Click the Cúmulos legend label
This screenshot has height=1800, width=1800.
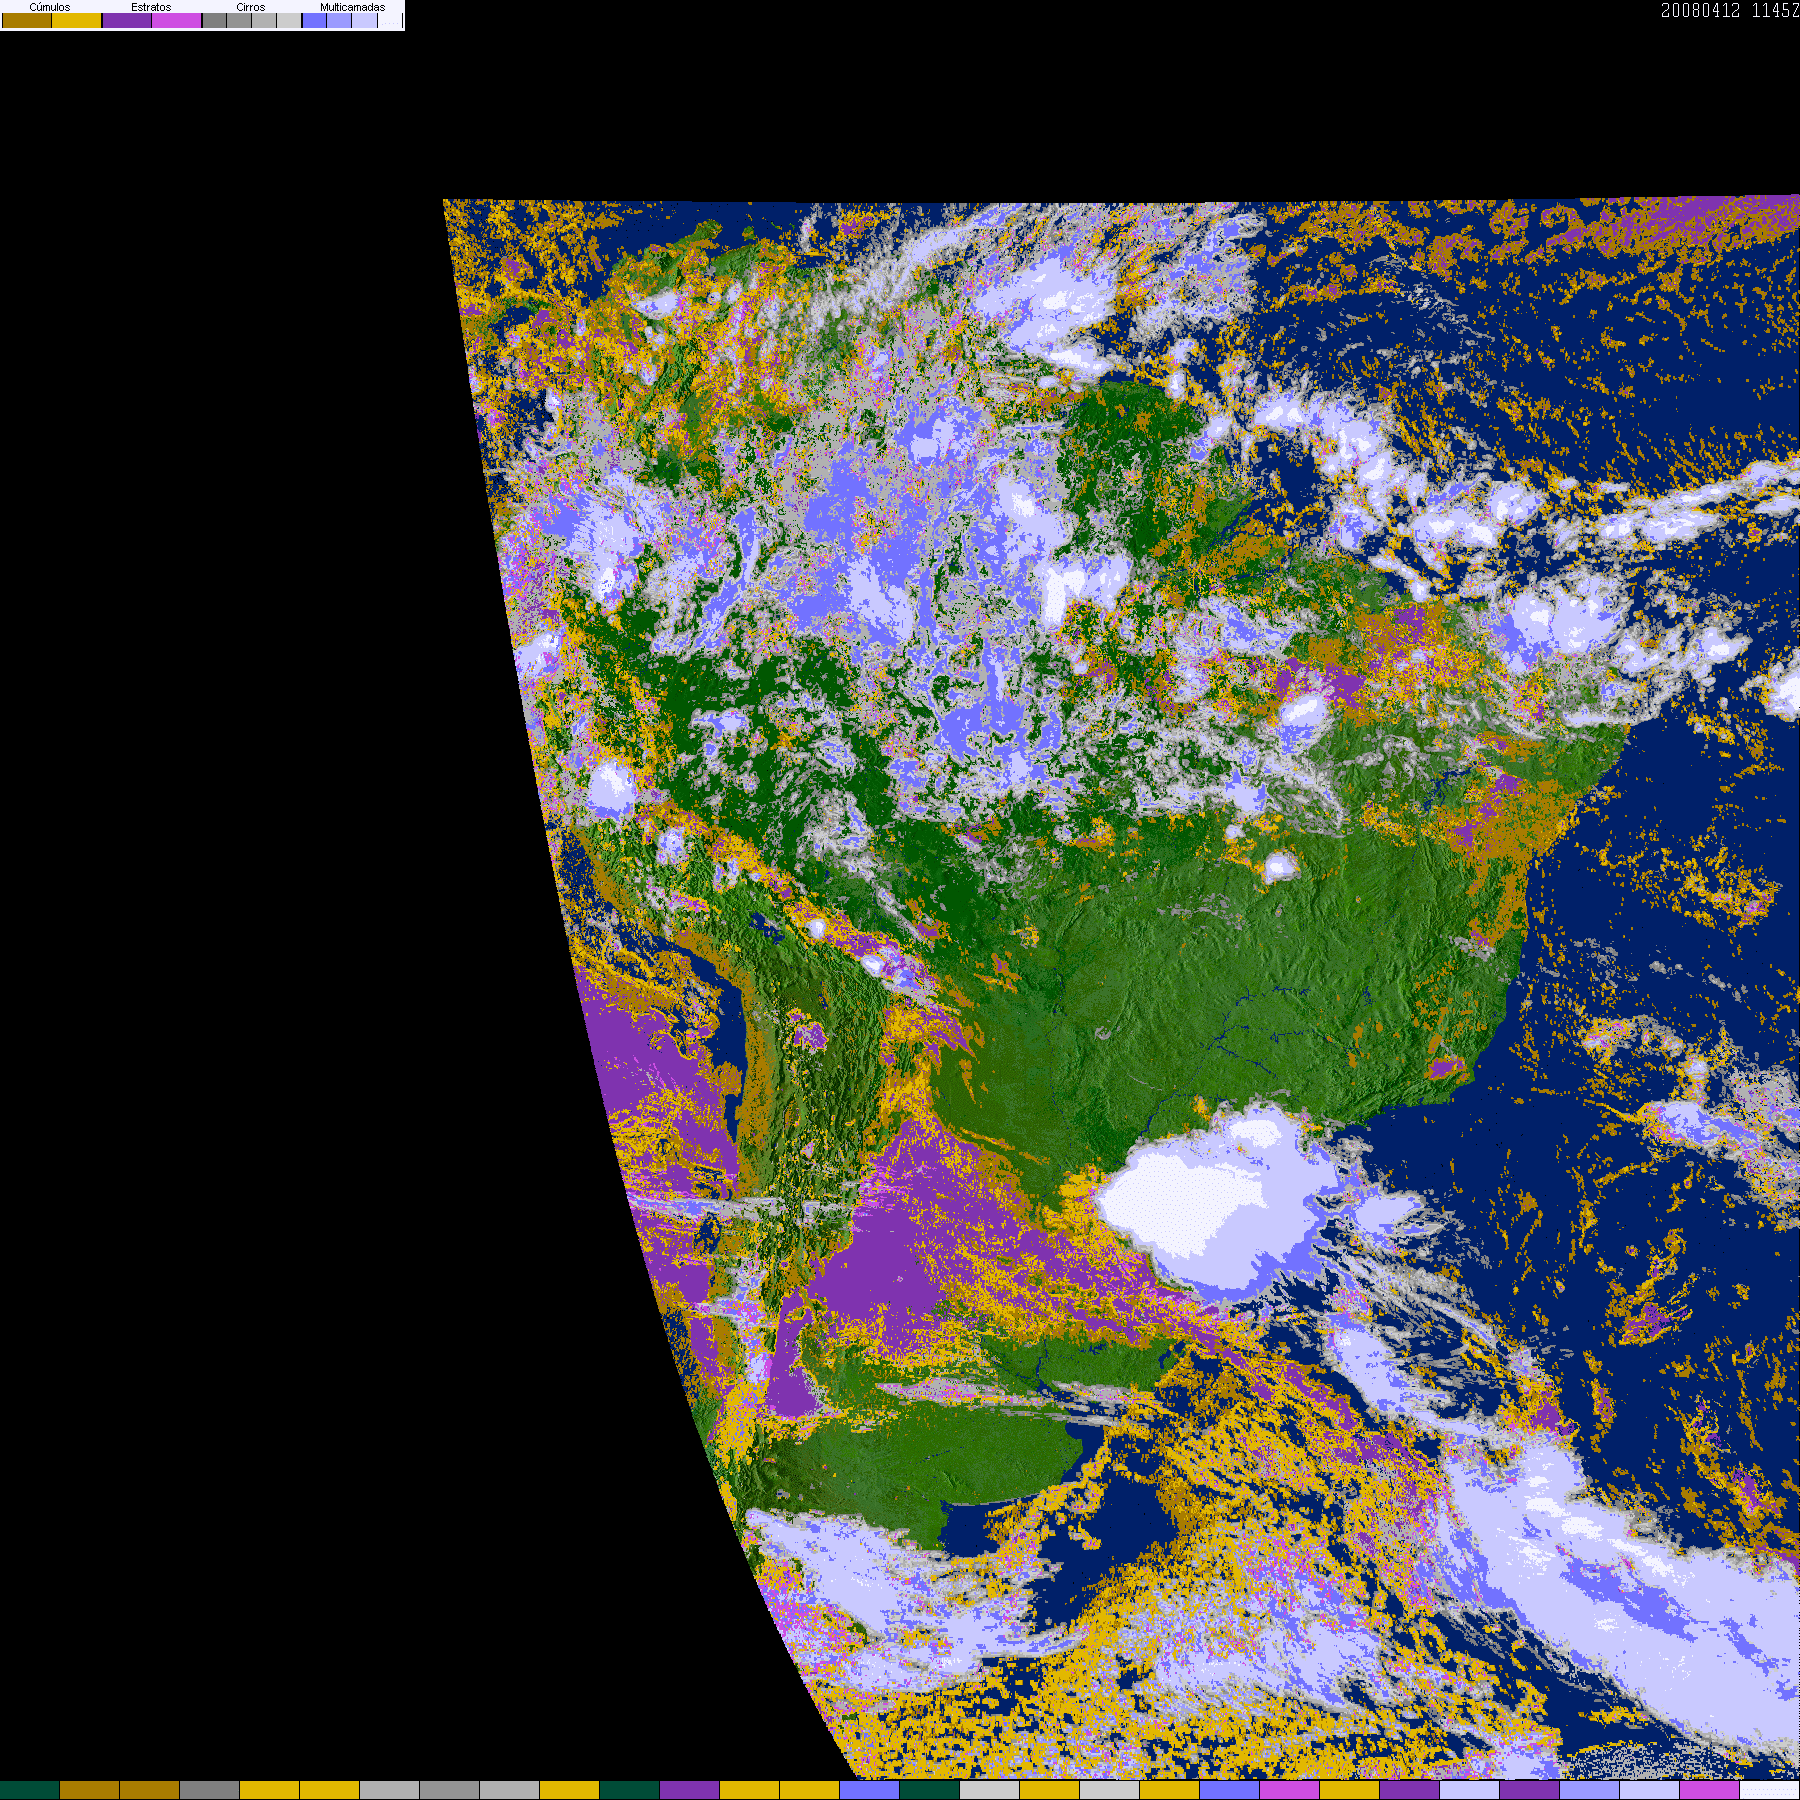(50, 7)
